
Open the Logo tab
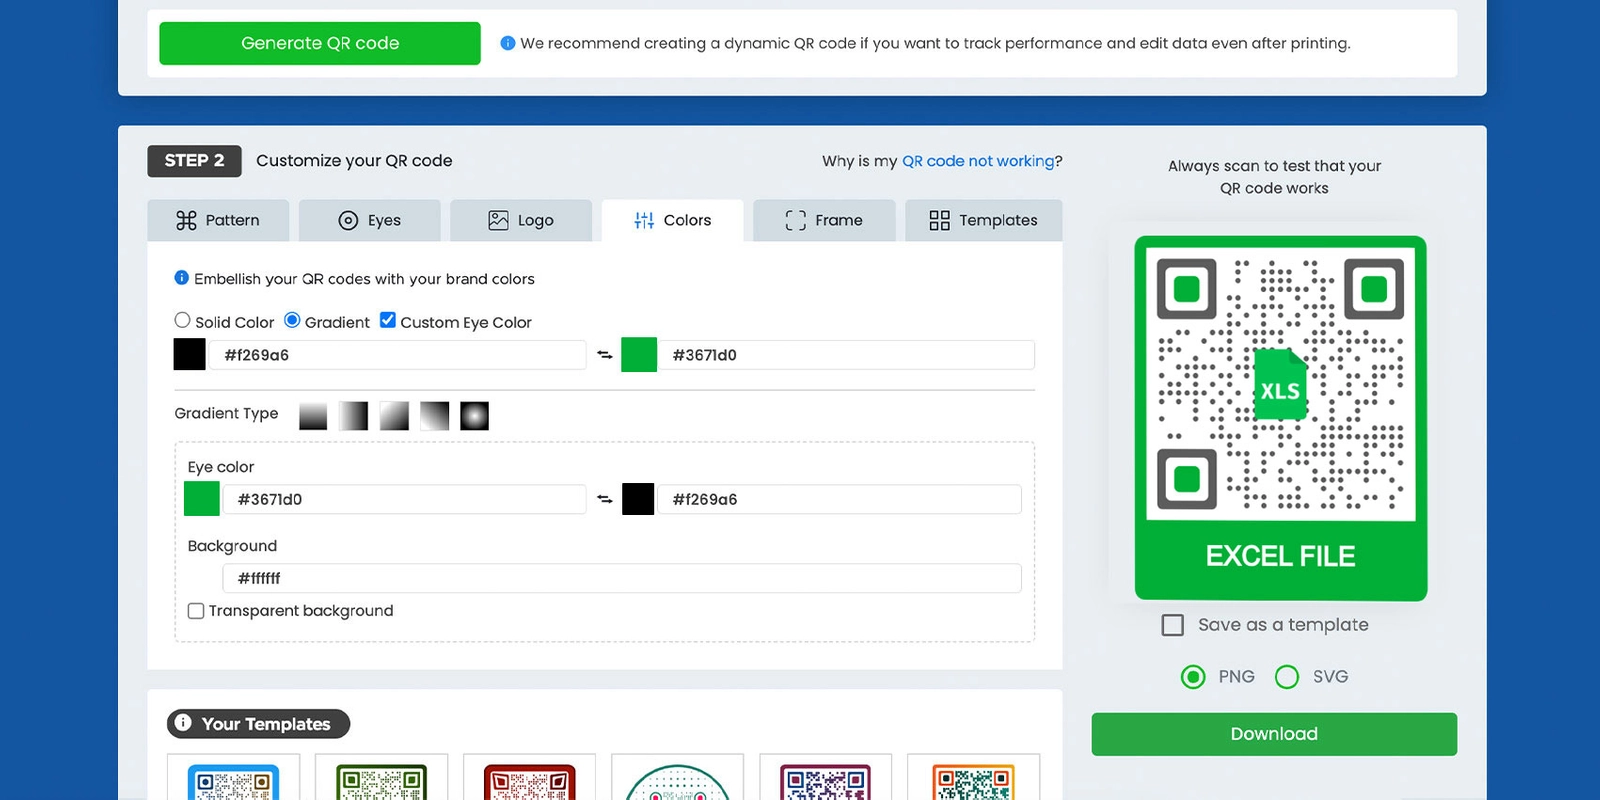coord(521,220)
